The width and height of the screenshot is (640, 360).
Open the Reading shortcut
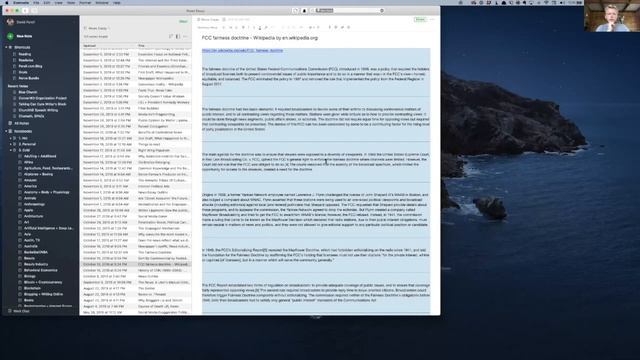pyautogui.click(x=24, y=54)
